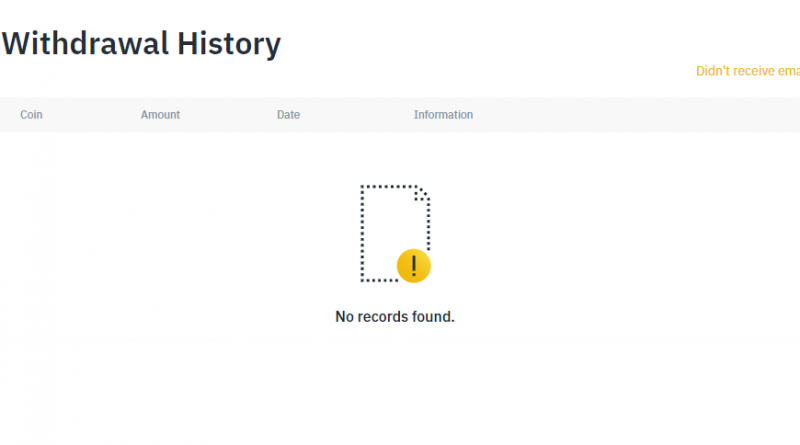Image resolution: width=800 pixels, height=445 pixels.
Task: Click the word "Withdrawal" in the title
Action: [x=85, y=43]
